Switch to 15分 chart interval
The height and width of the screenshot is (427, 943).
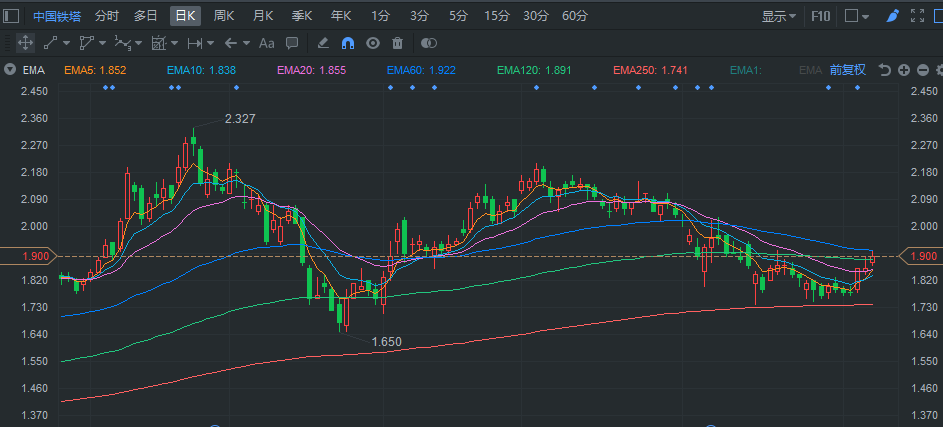[497, 16]
